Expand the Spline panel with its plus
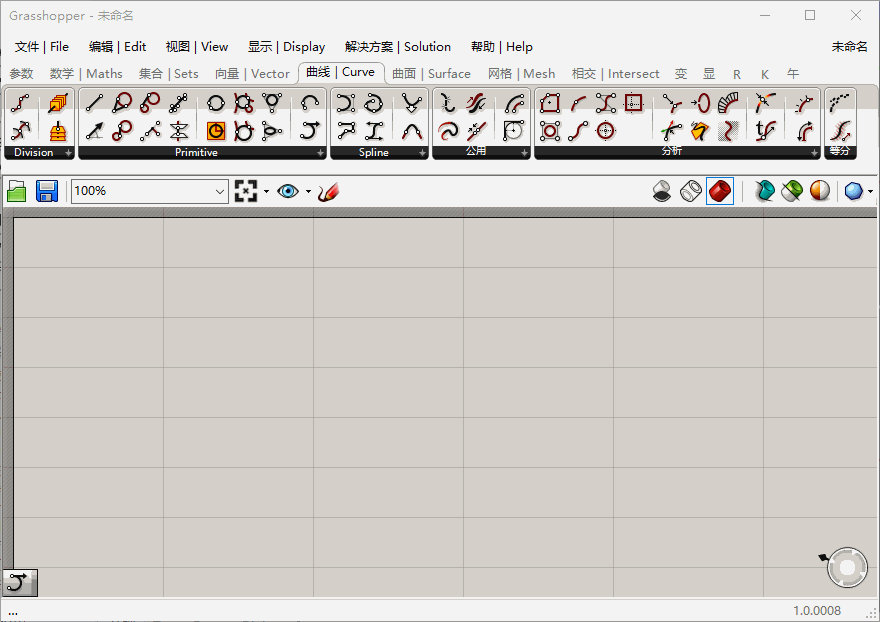 (x=422, y=153)
